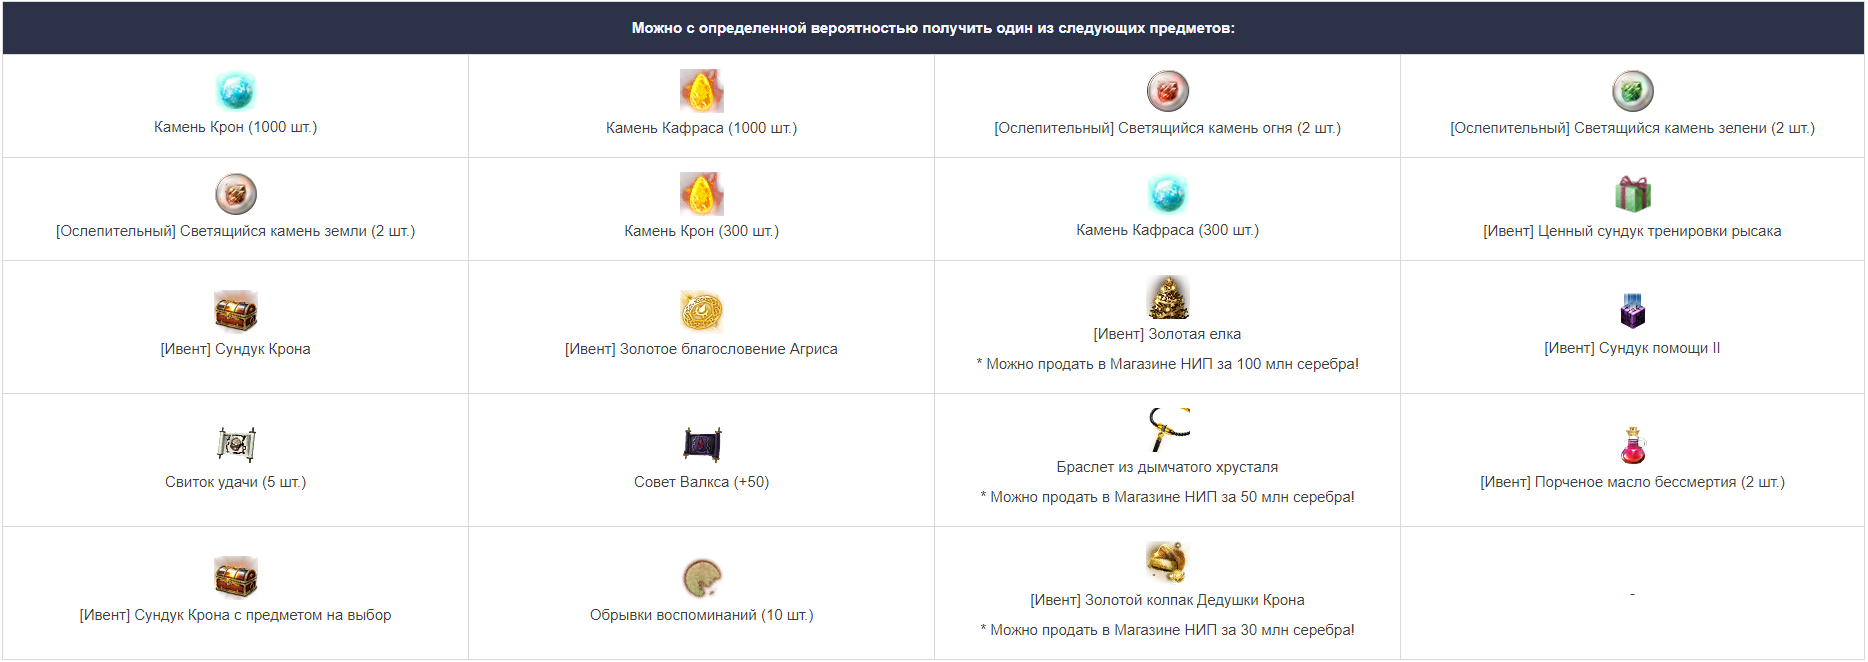
Task: Click the red Светящийся камень огня icon
Action: click(1167, 91)
